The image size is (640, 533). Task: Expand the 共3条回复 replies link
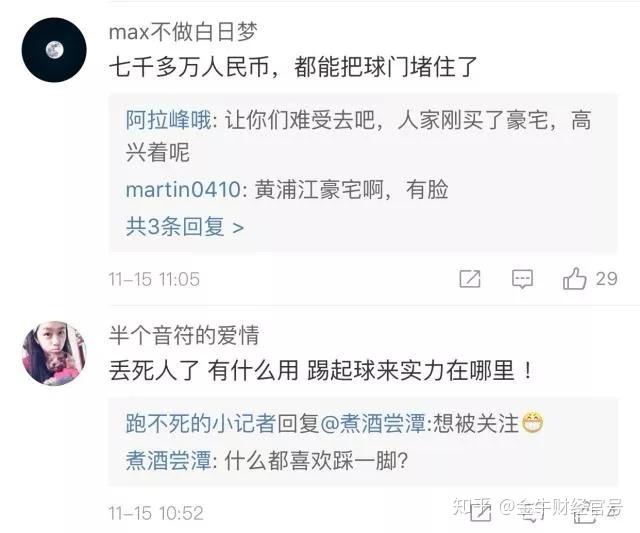[185, 227]
